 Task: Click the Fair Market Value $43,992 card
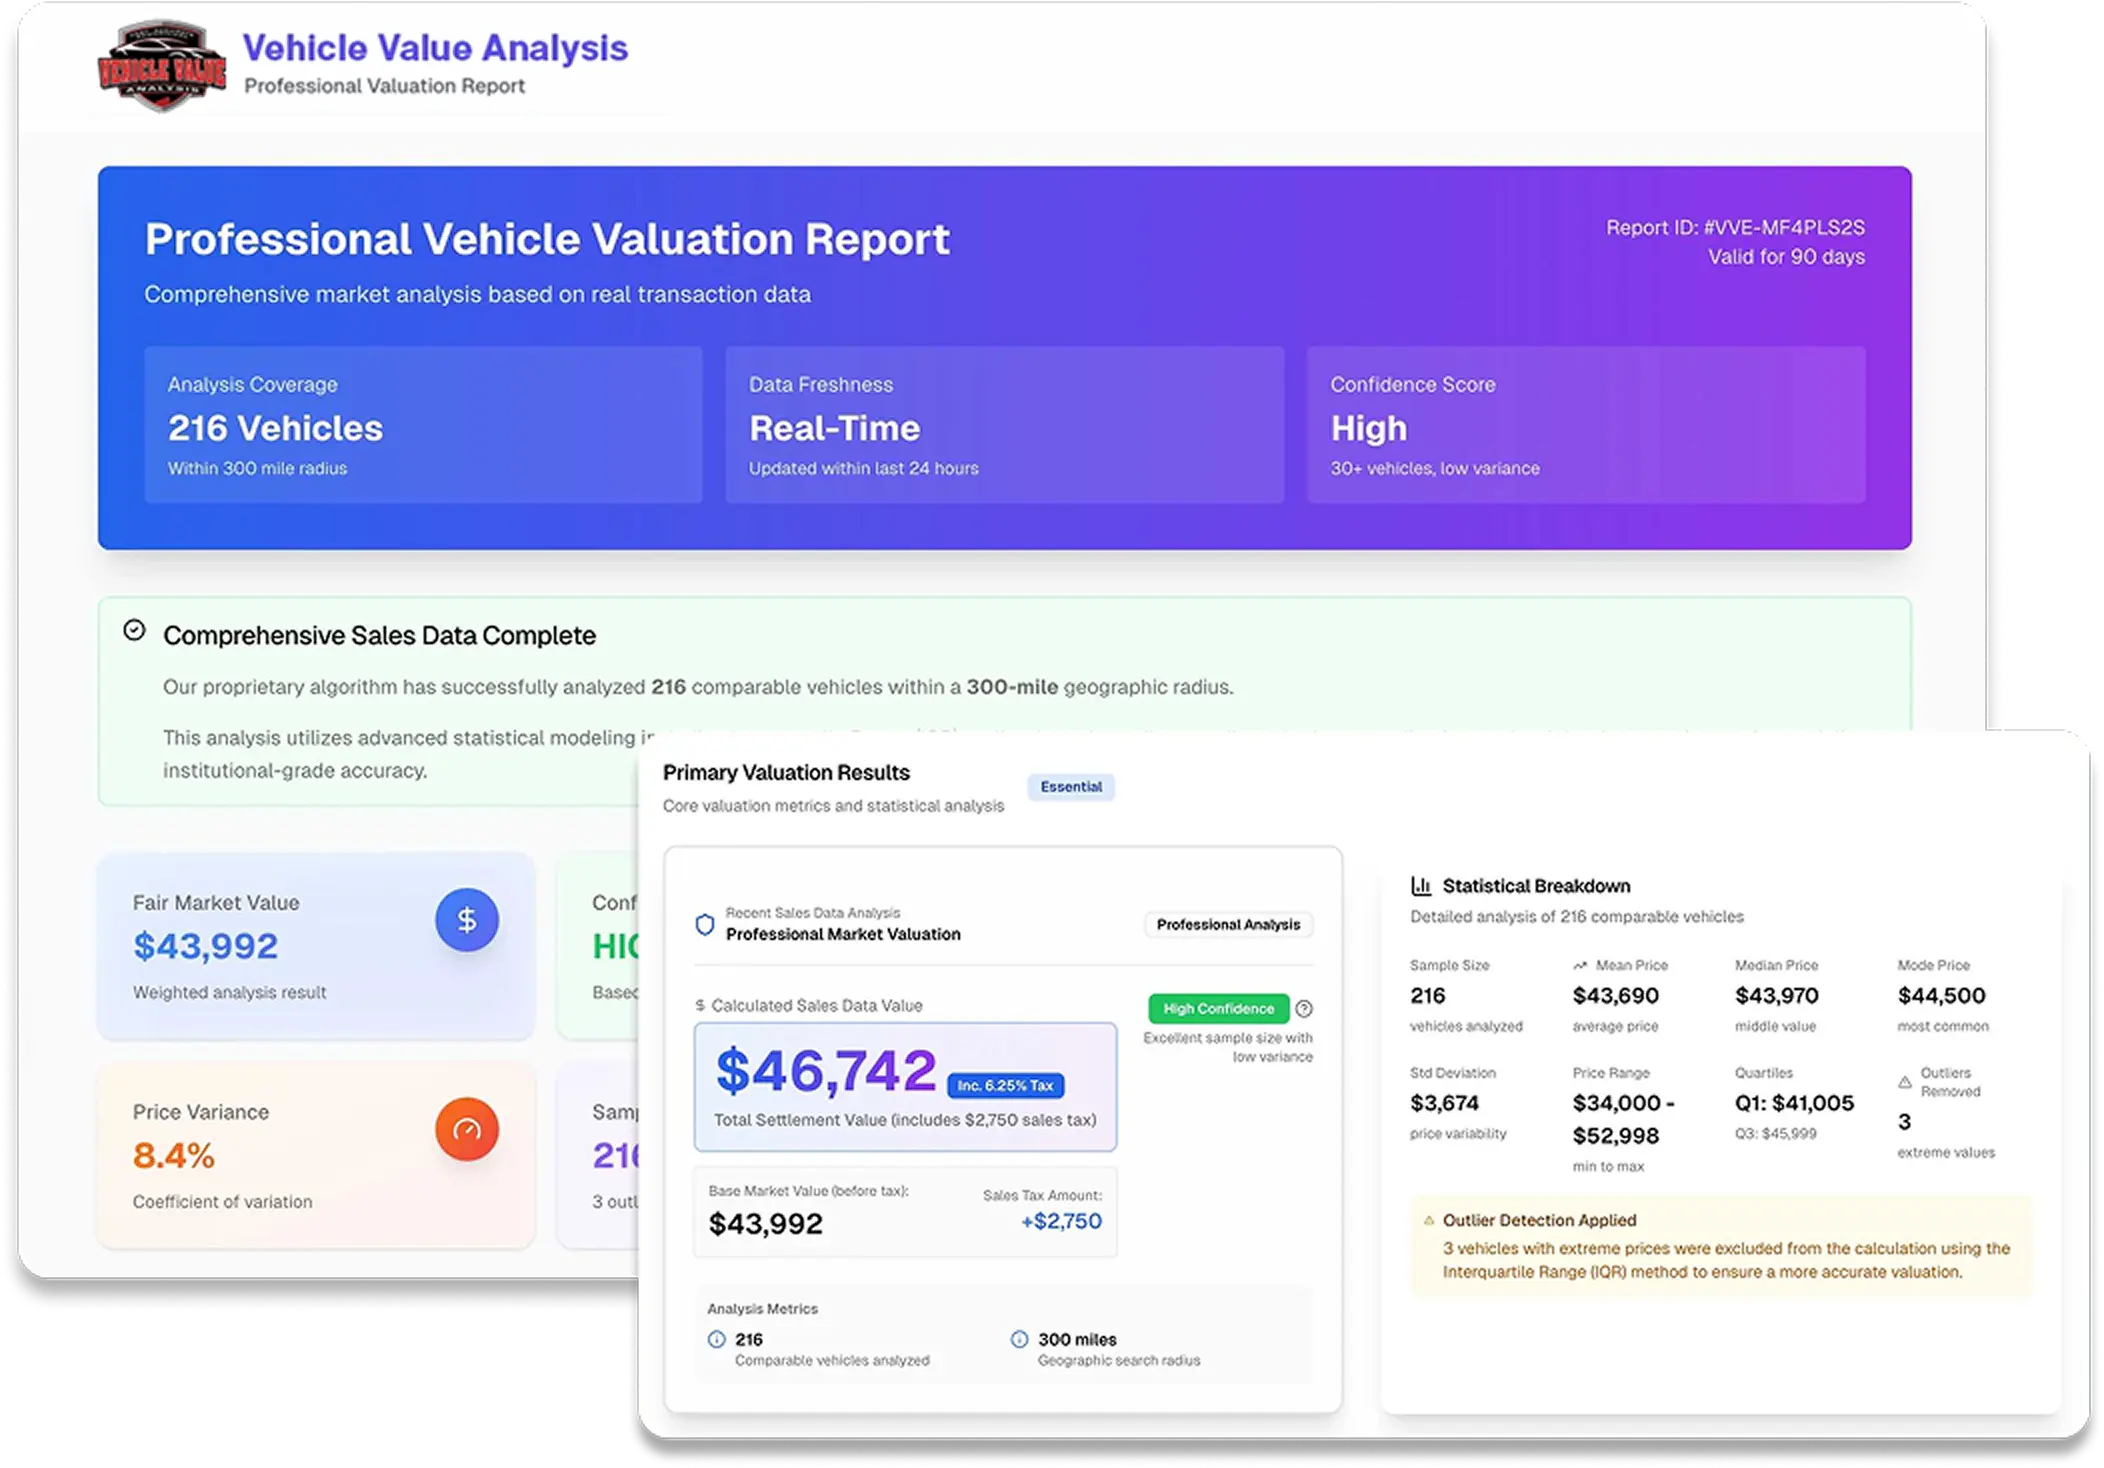tap(316, 946)
